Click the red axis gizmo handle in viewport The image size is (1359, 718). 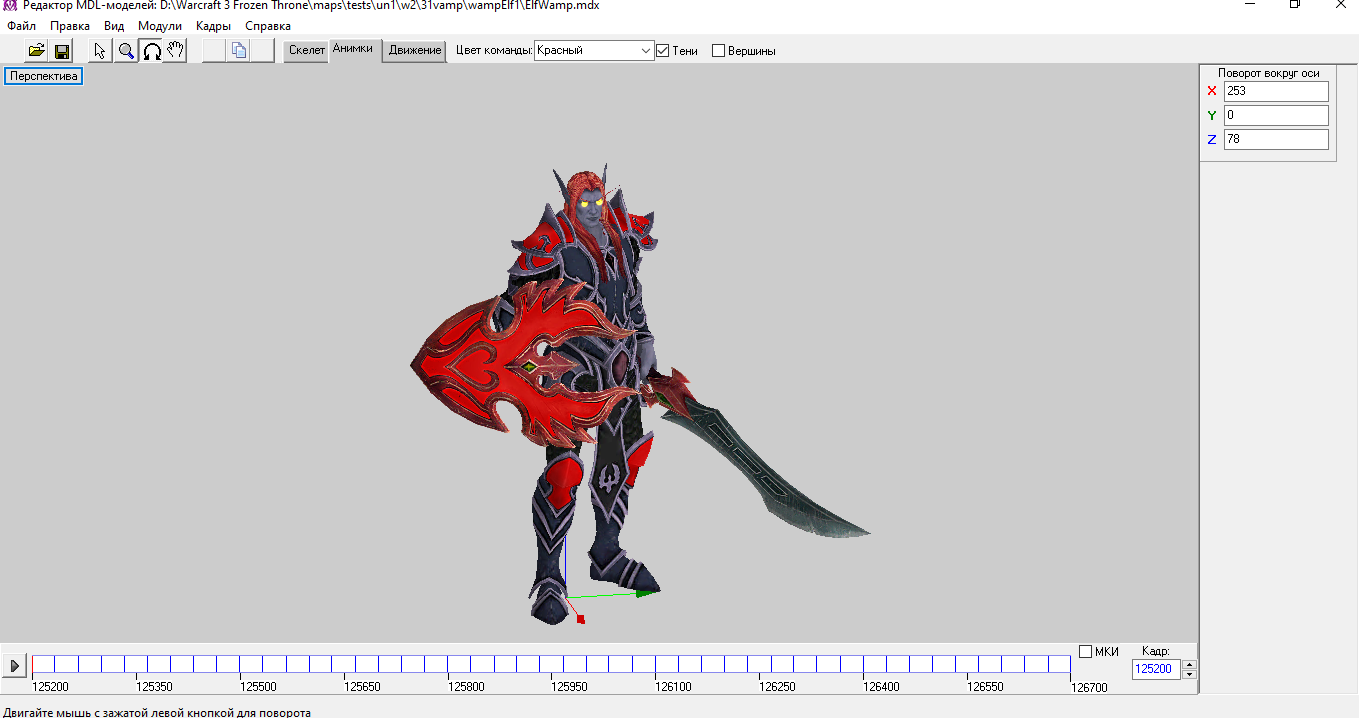(580, 619)
